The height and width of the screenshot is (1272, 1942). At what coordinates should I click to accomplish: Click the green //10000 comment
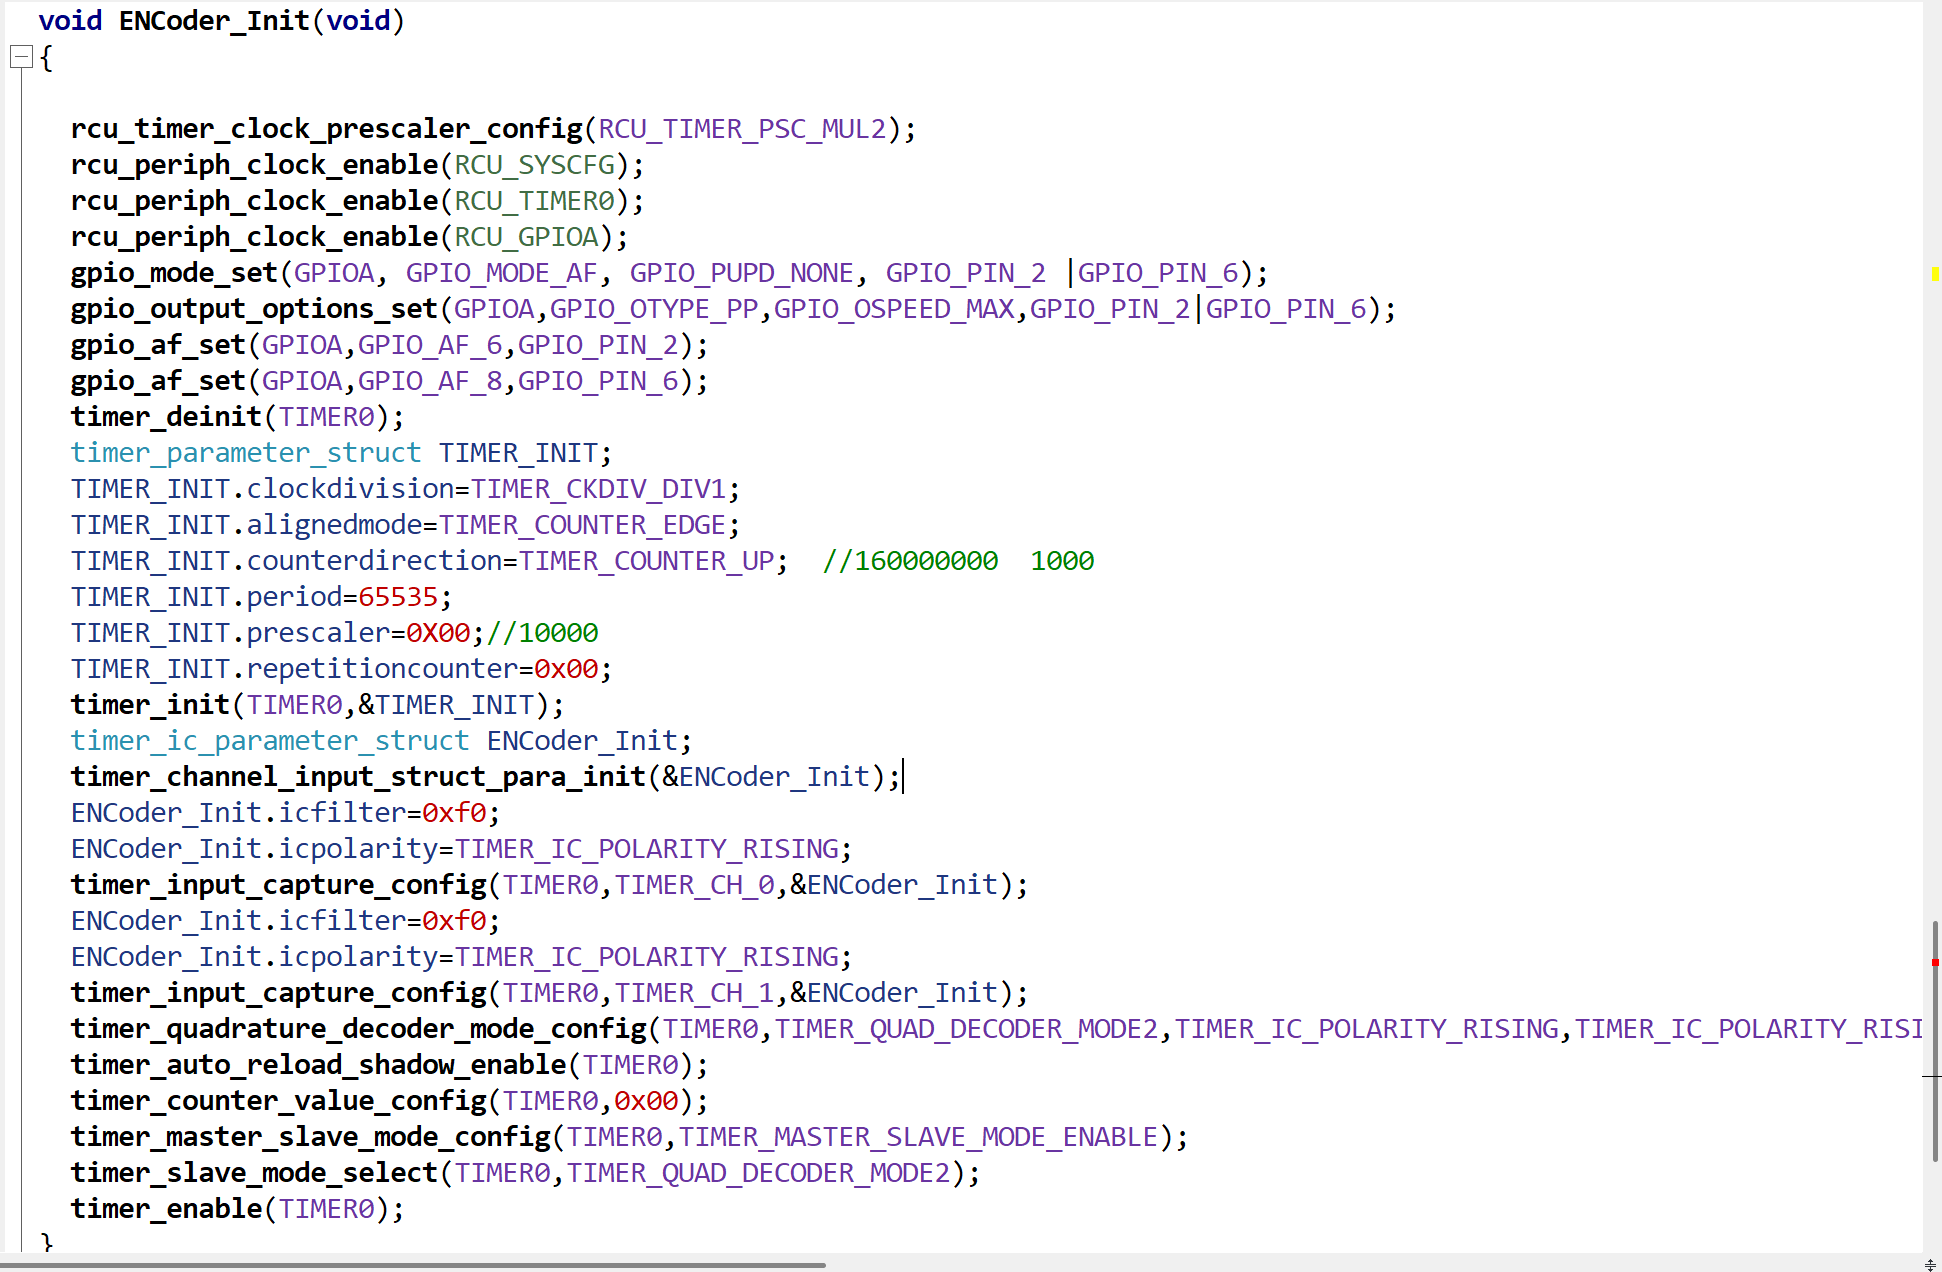[x=542, y=633]
